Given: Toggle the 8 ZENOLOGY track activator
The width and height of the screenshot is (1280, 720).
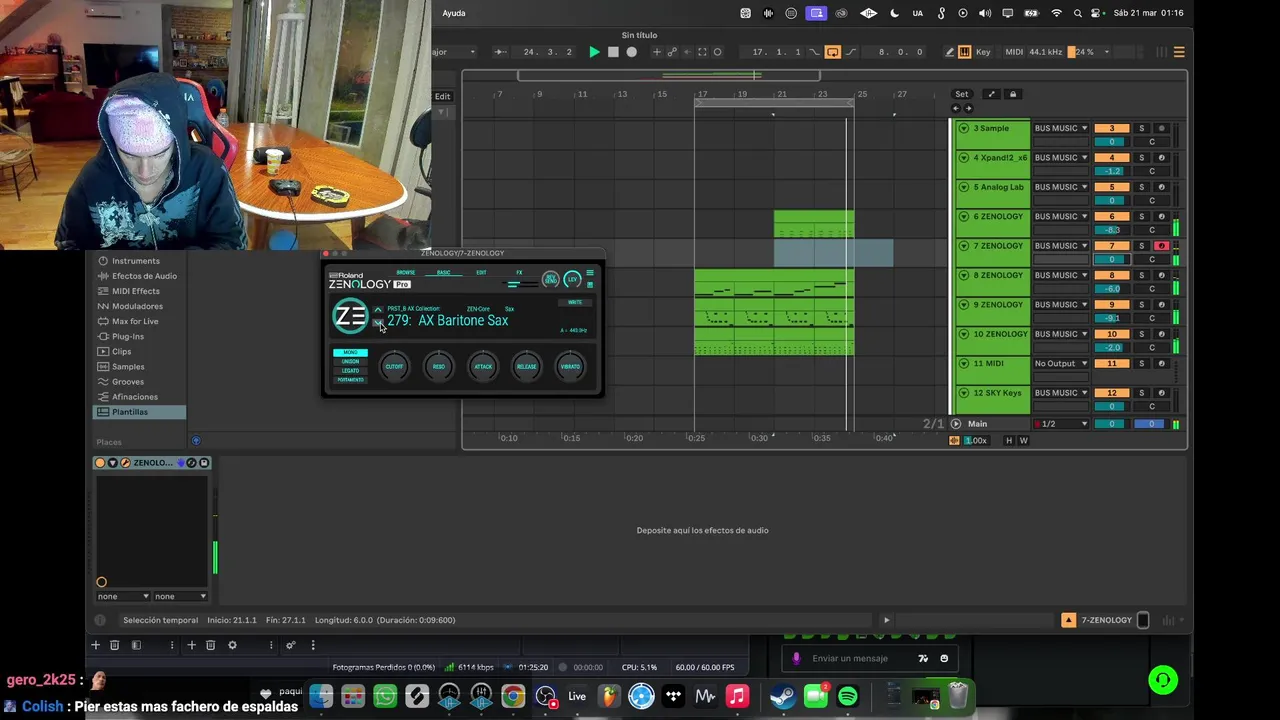Looking at the screenshot, I should pyautogui.click(x=1111, y=275).
